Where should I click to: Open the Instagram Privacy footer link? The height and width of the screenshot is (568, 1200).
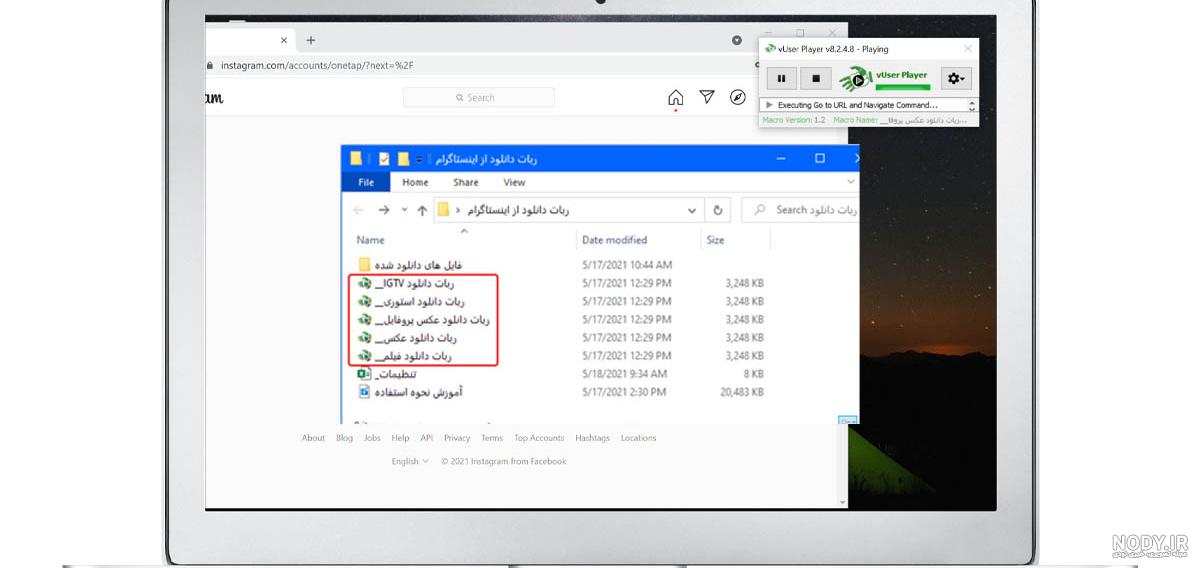[457, 438]
